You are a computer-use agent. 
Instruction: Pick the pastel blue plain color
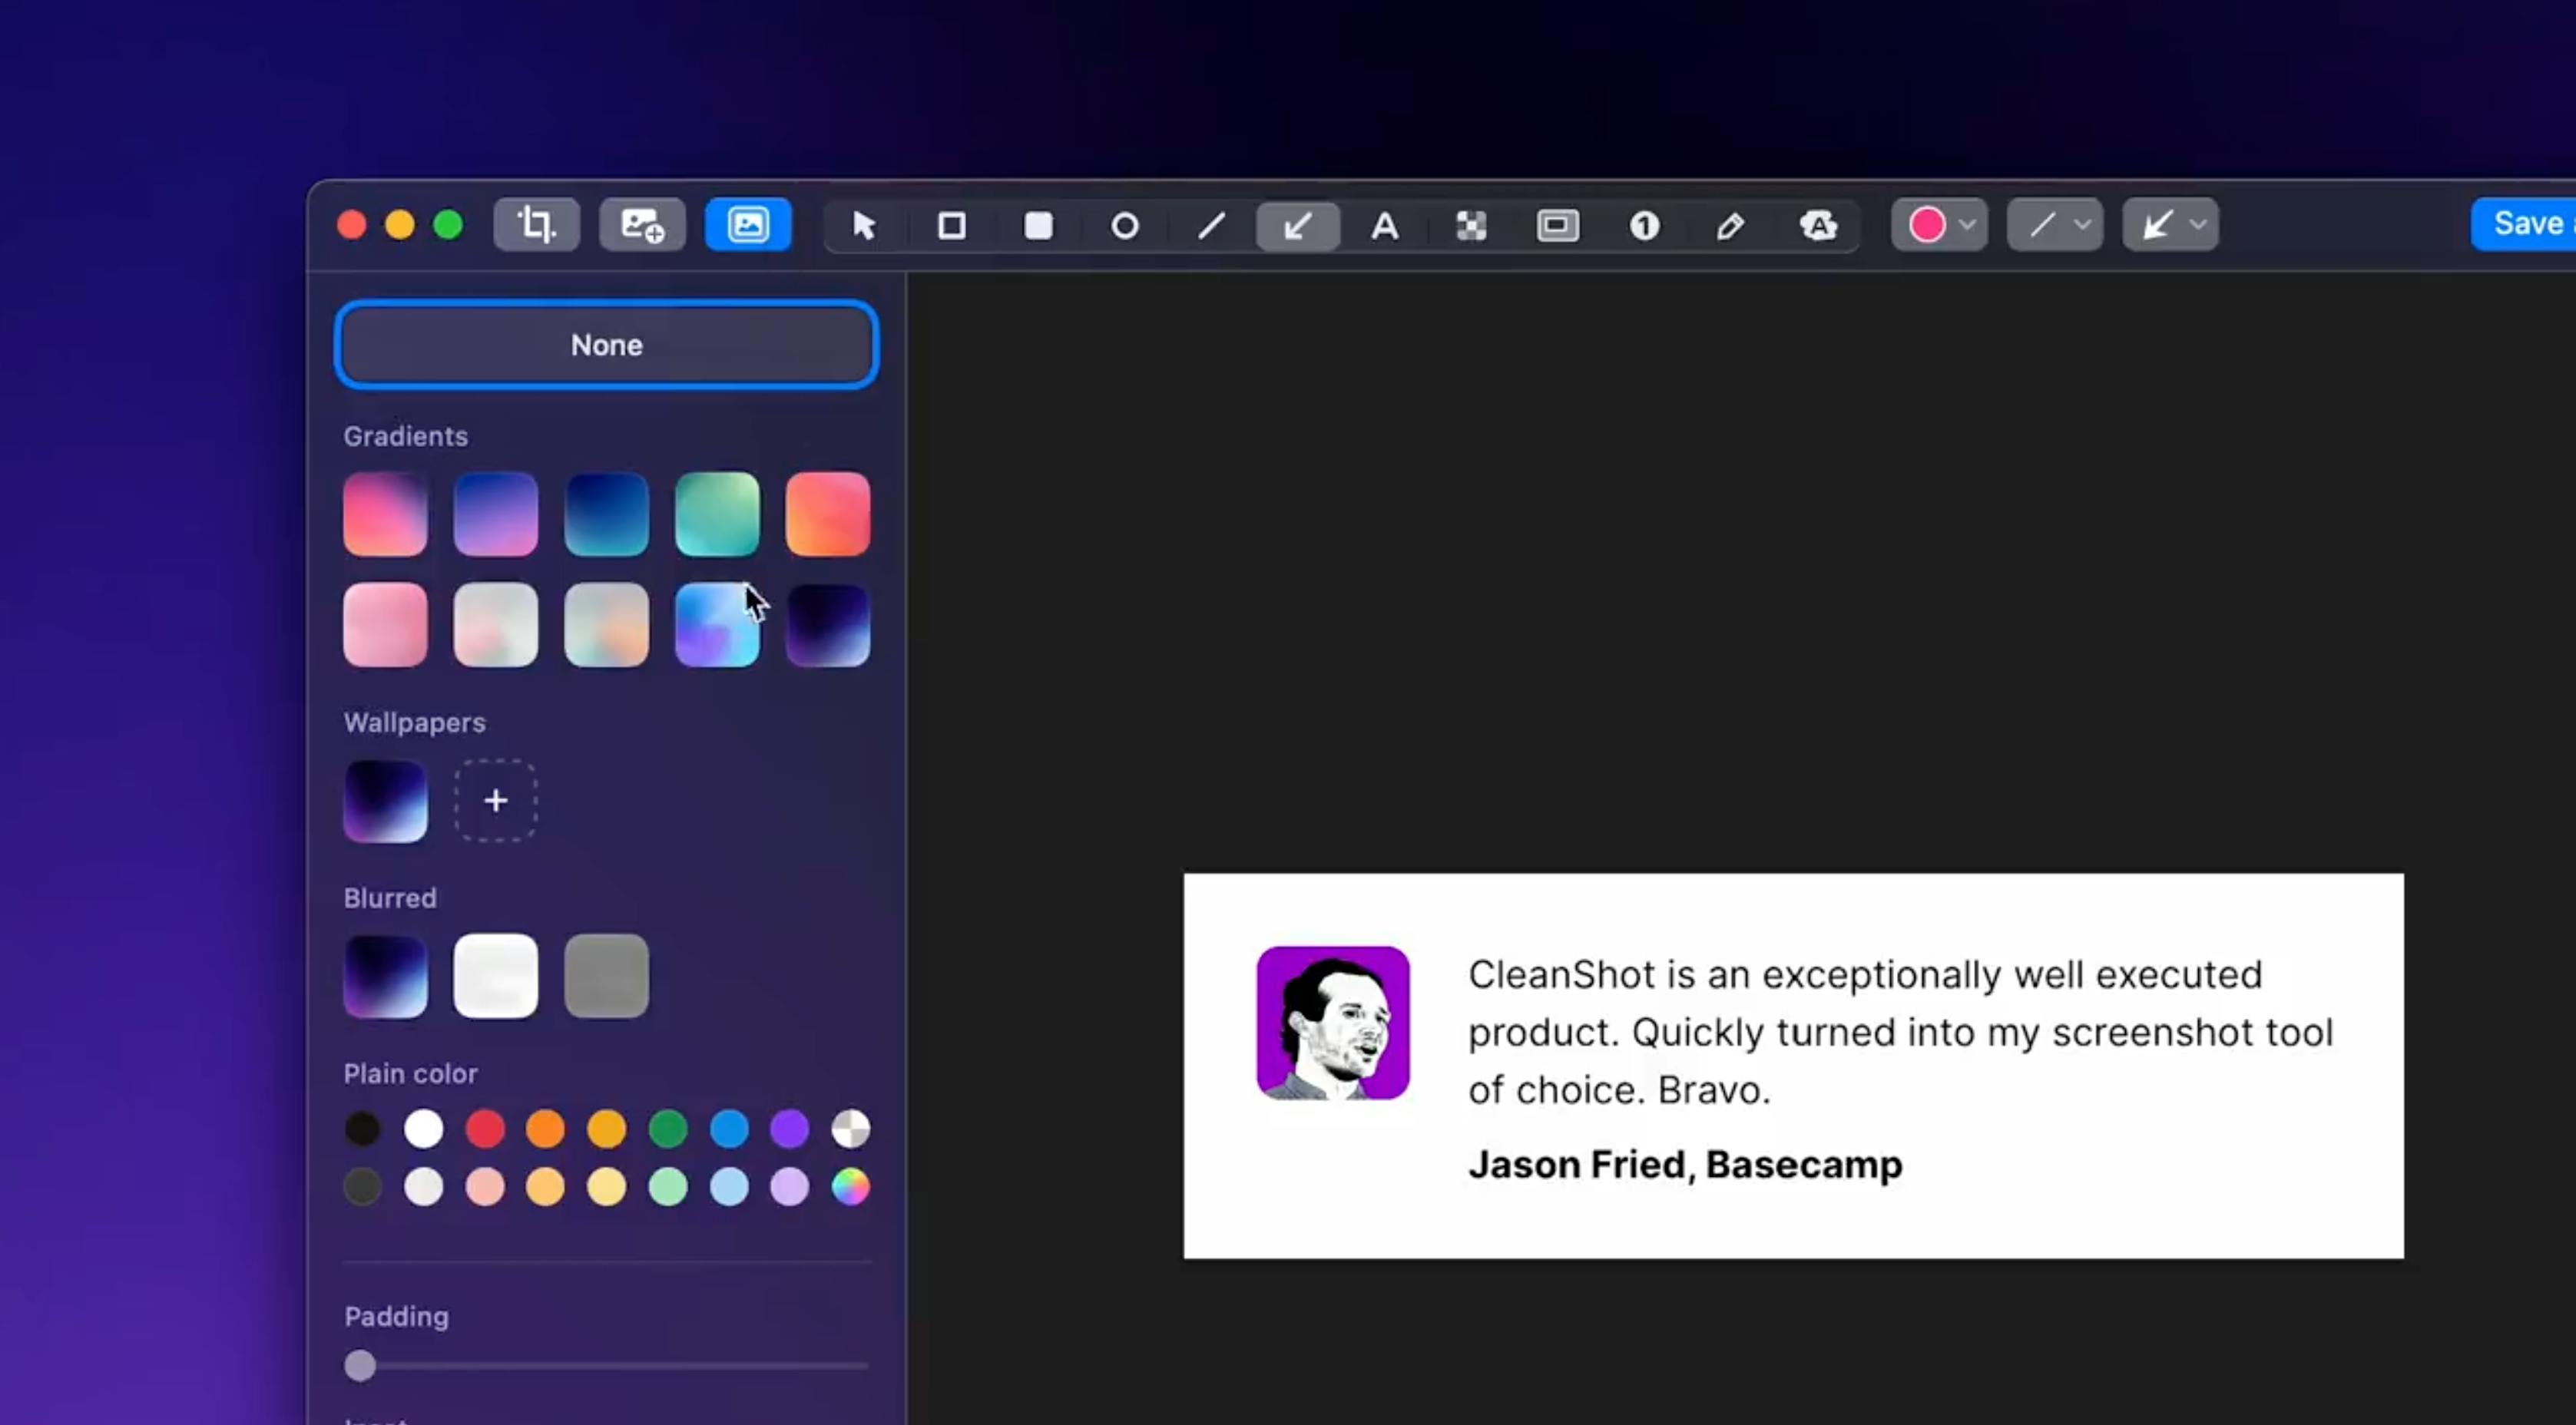click(x=729, y=1187)
